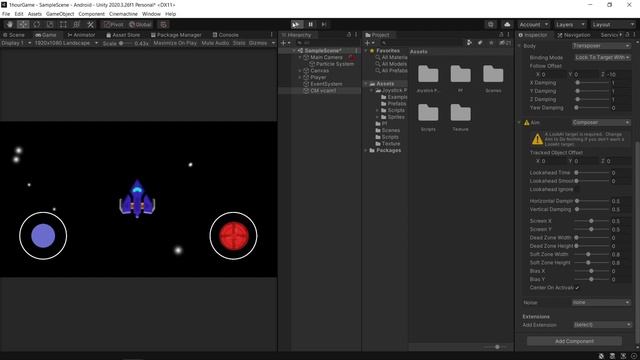Screen dimensions: 640x360
Task: Open the Layers dropdown
Action: click(570, 24)
